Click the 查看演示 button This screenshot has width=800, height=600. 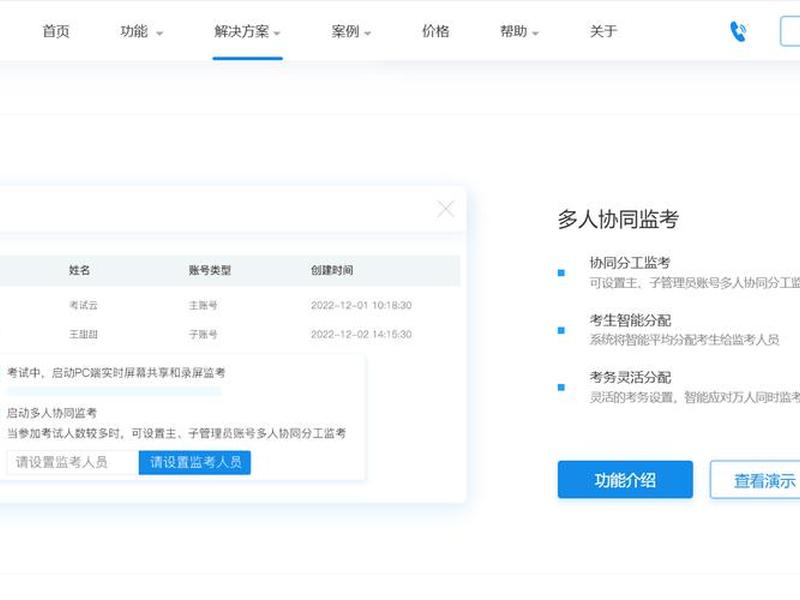point(755,480)
